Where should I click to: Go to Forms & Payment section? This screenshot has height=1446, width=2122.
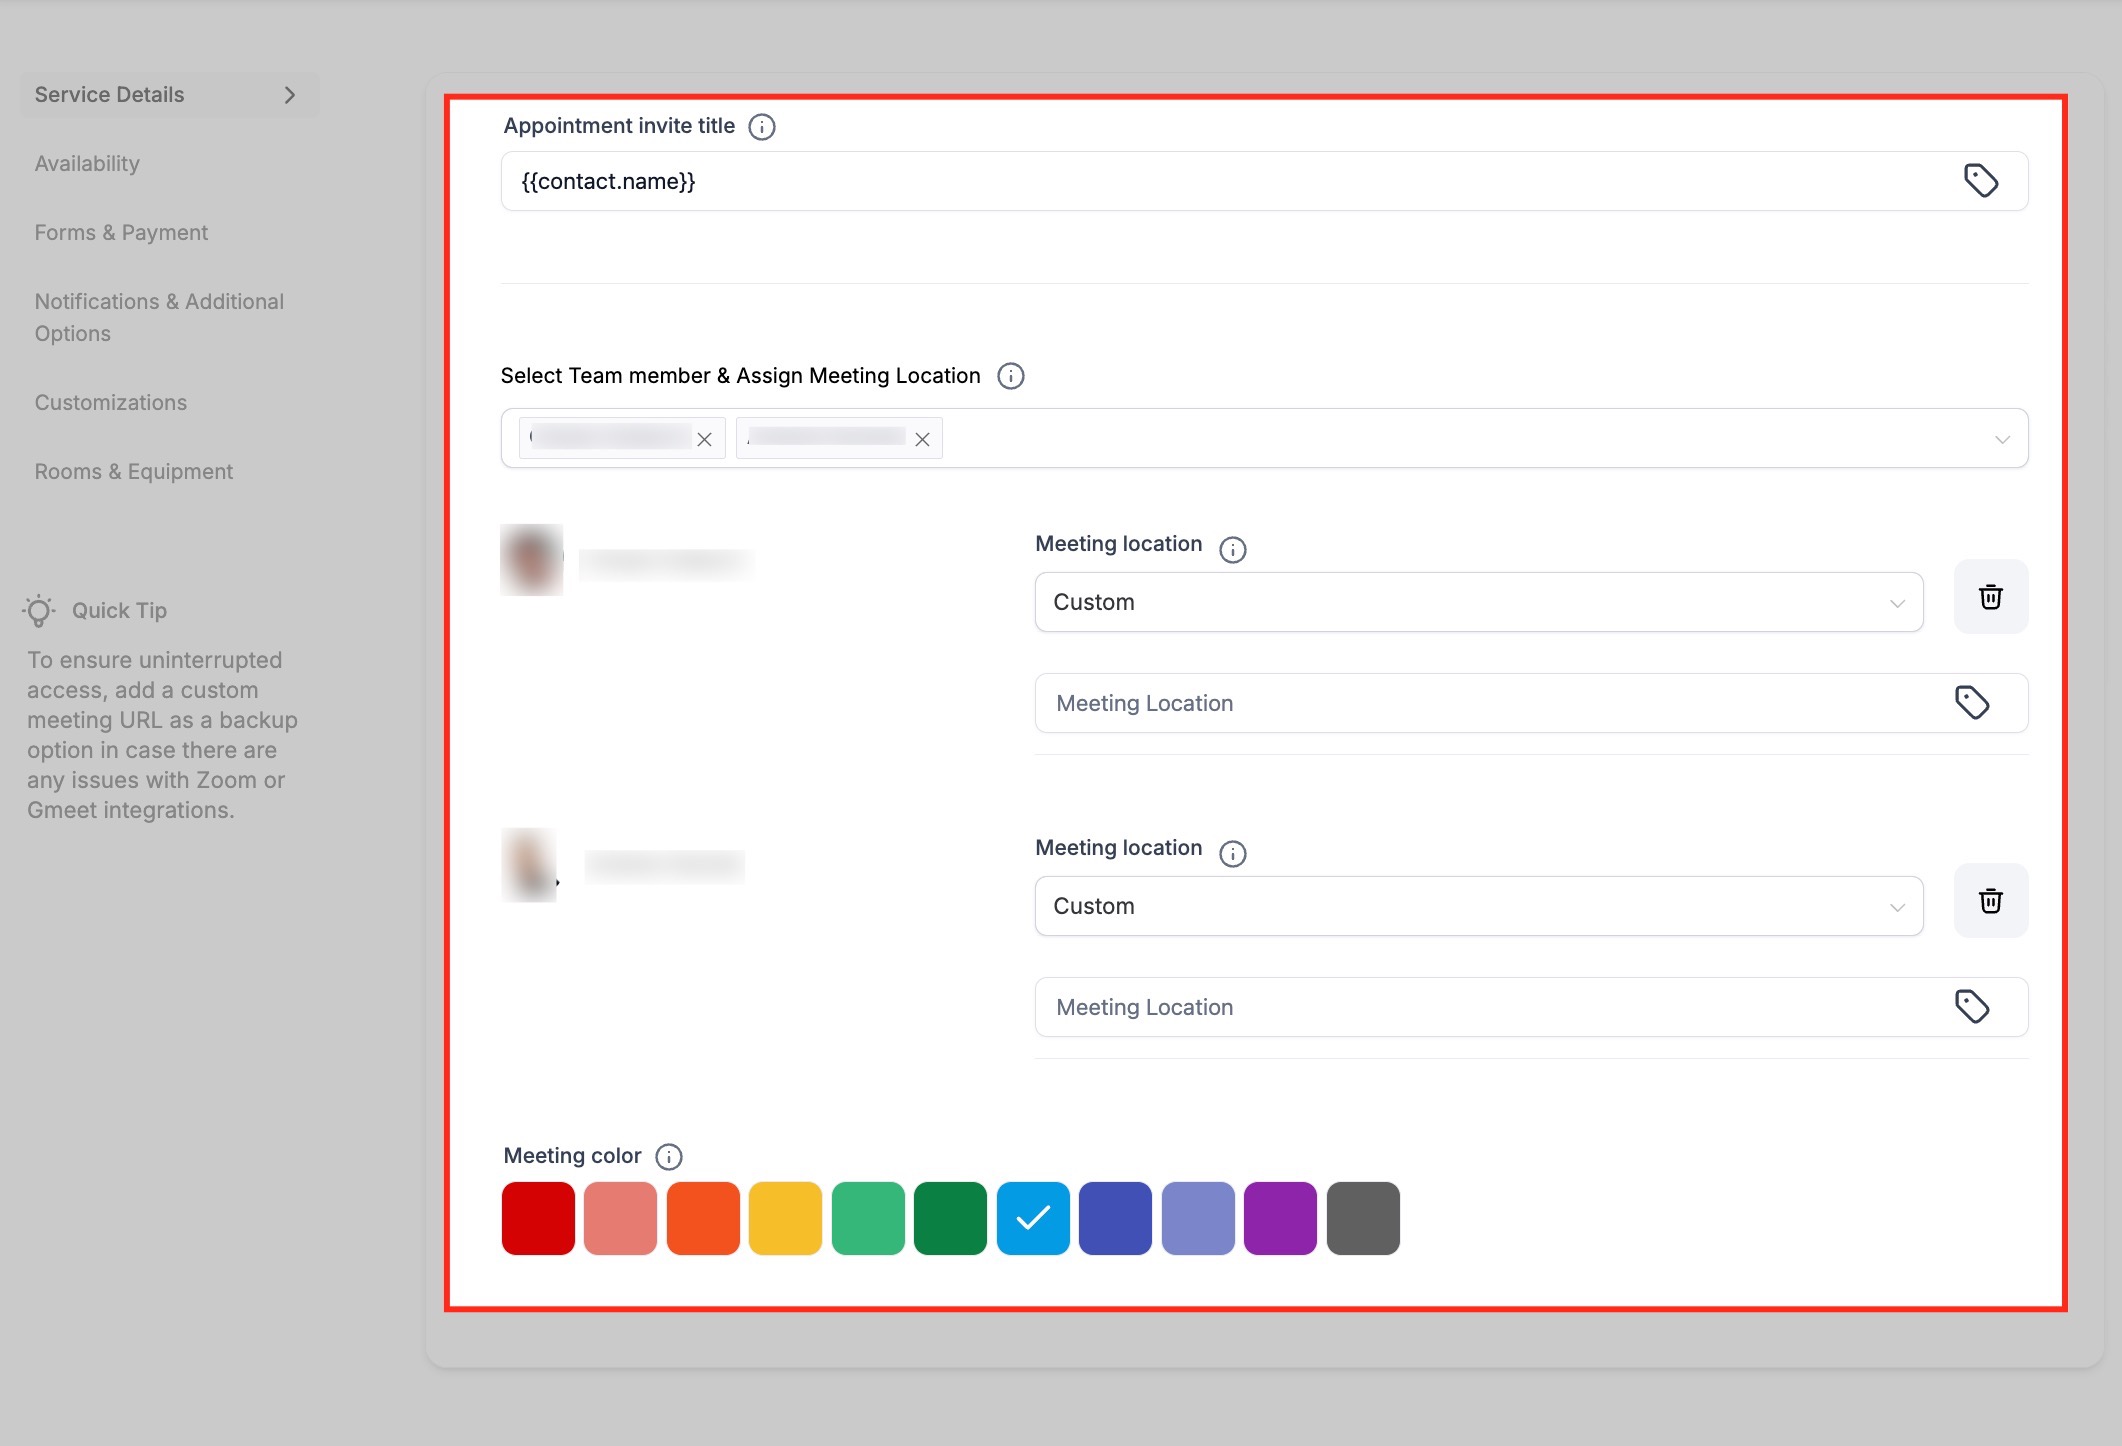(121, 233)
